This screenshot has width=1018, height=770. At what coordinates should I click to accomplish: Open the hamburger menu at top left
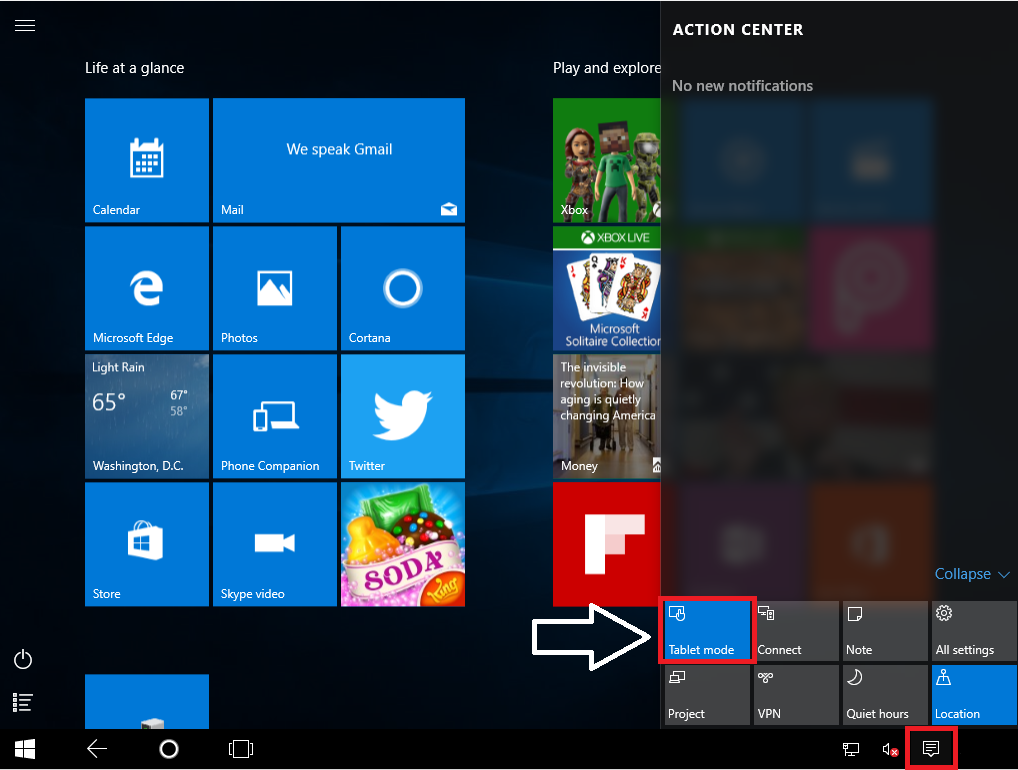tap(25, 25)
